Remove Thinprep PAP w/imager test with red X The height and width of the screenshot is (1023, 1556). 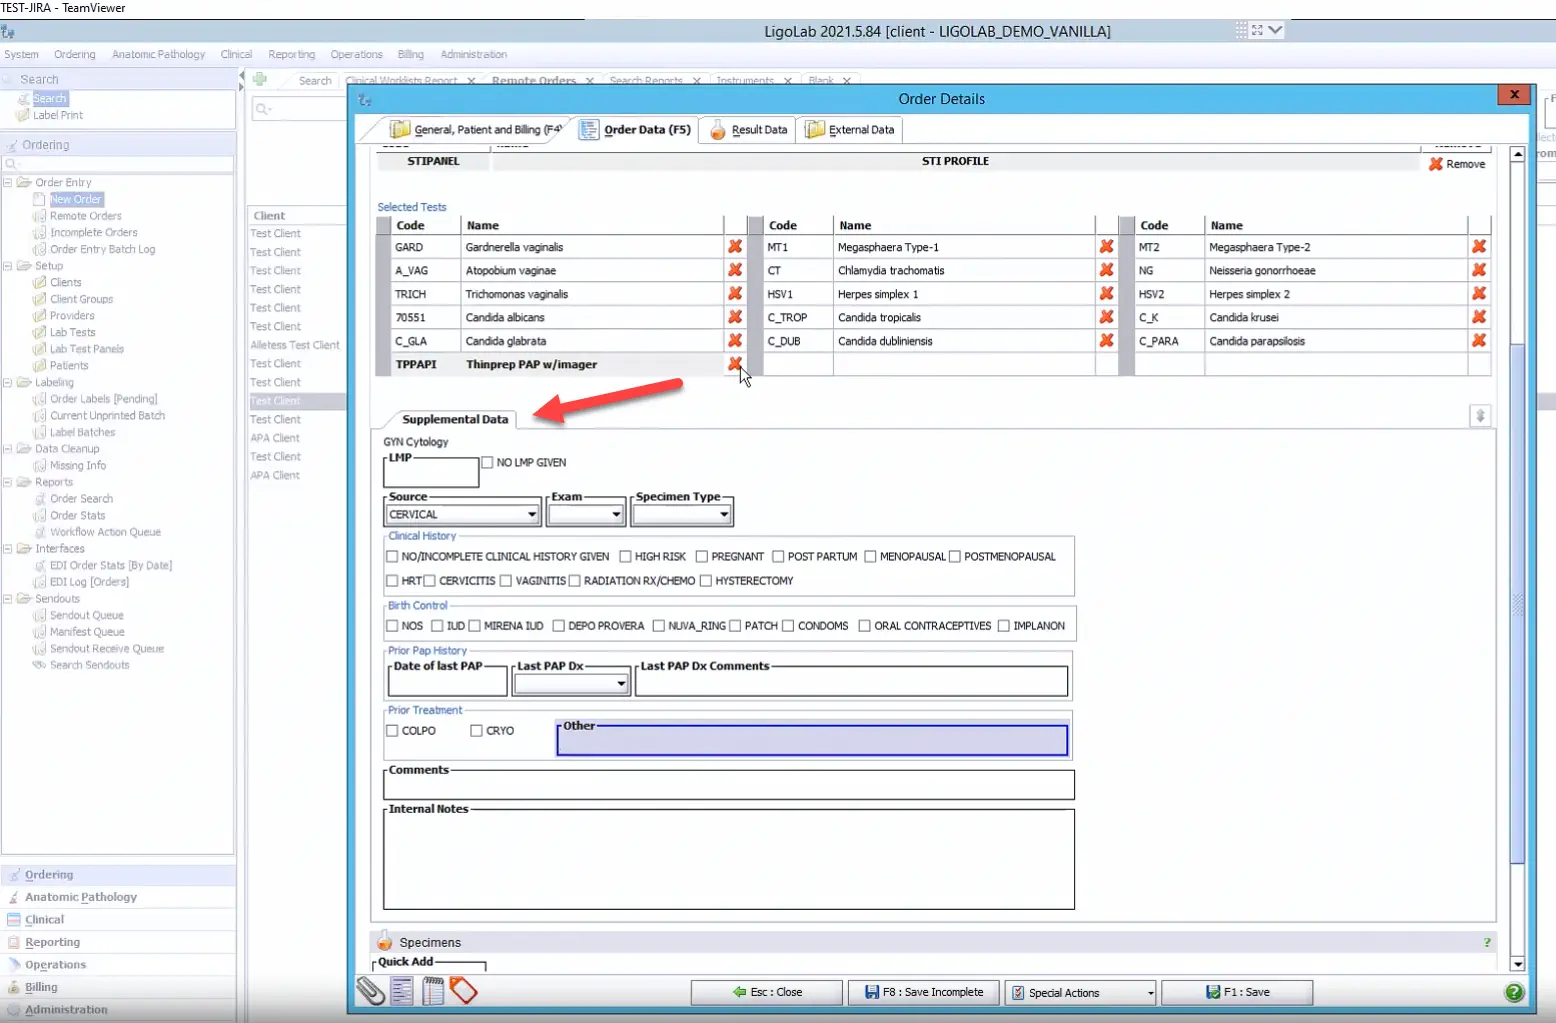pos(735,364)
